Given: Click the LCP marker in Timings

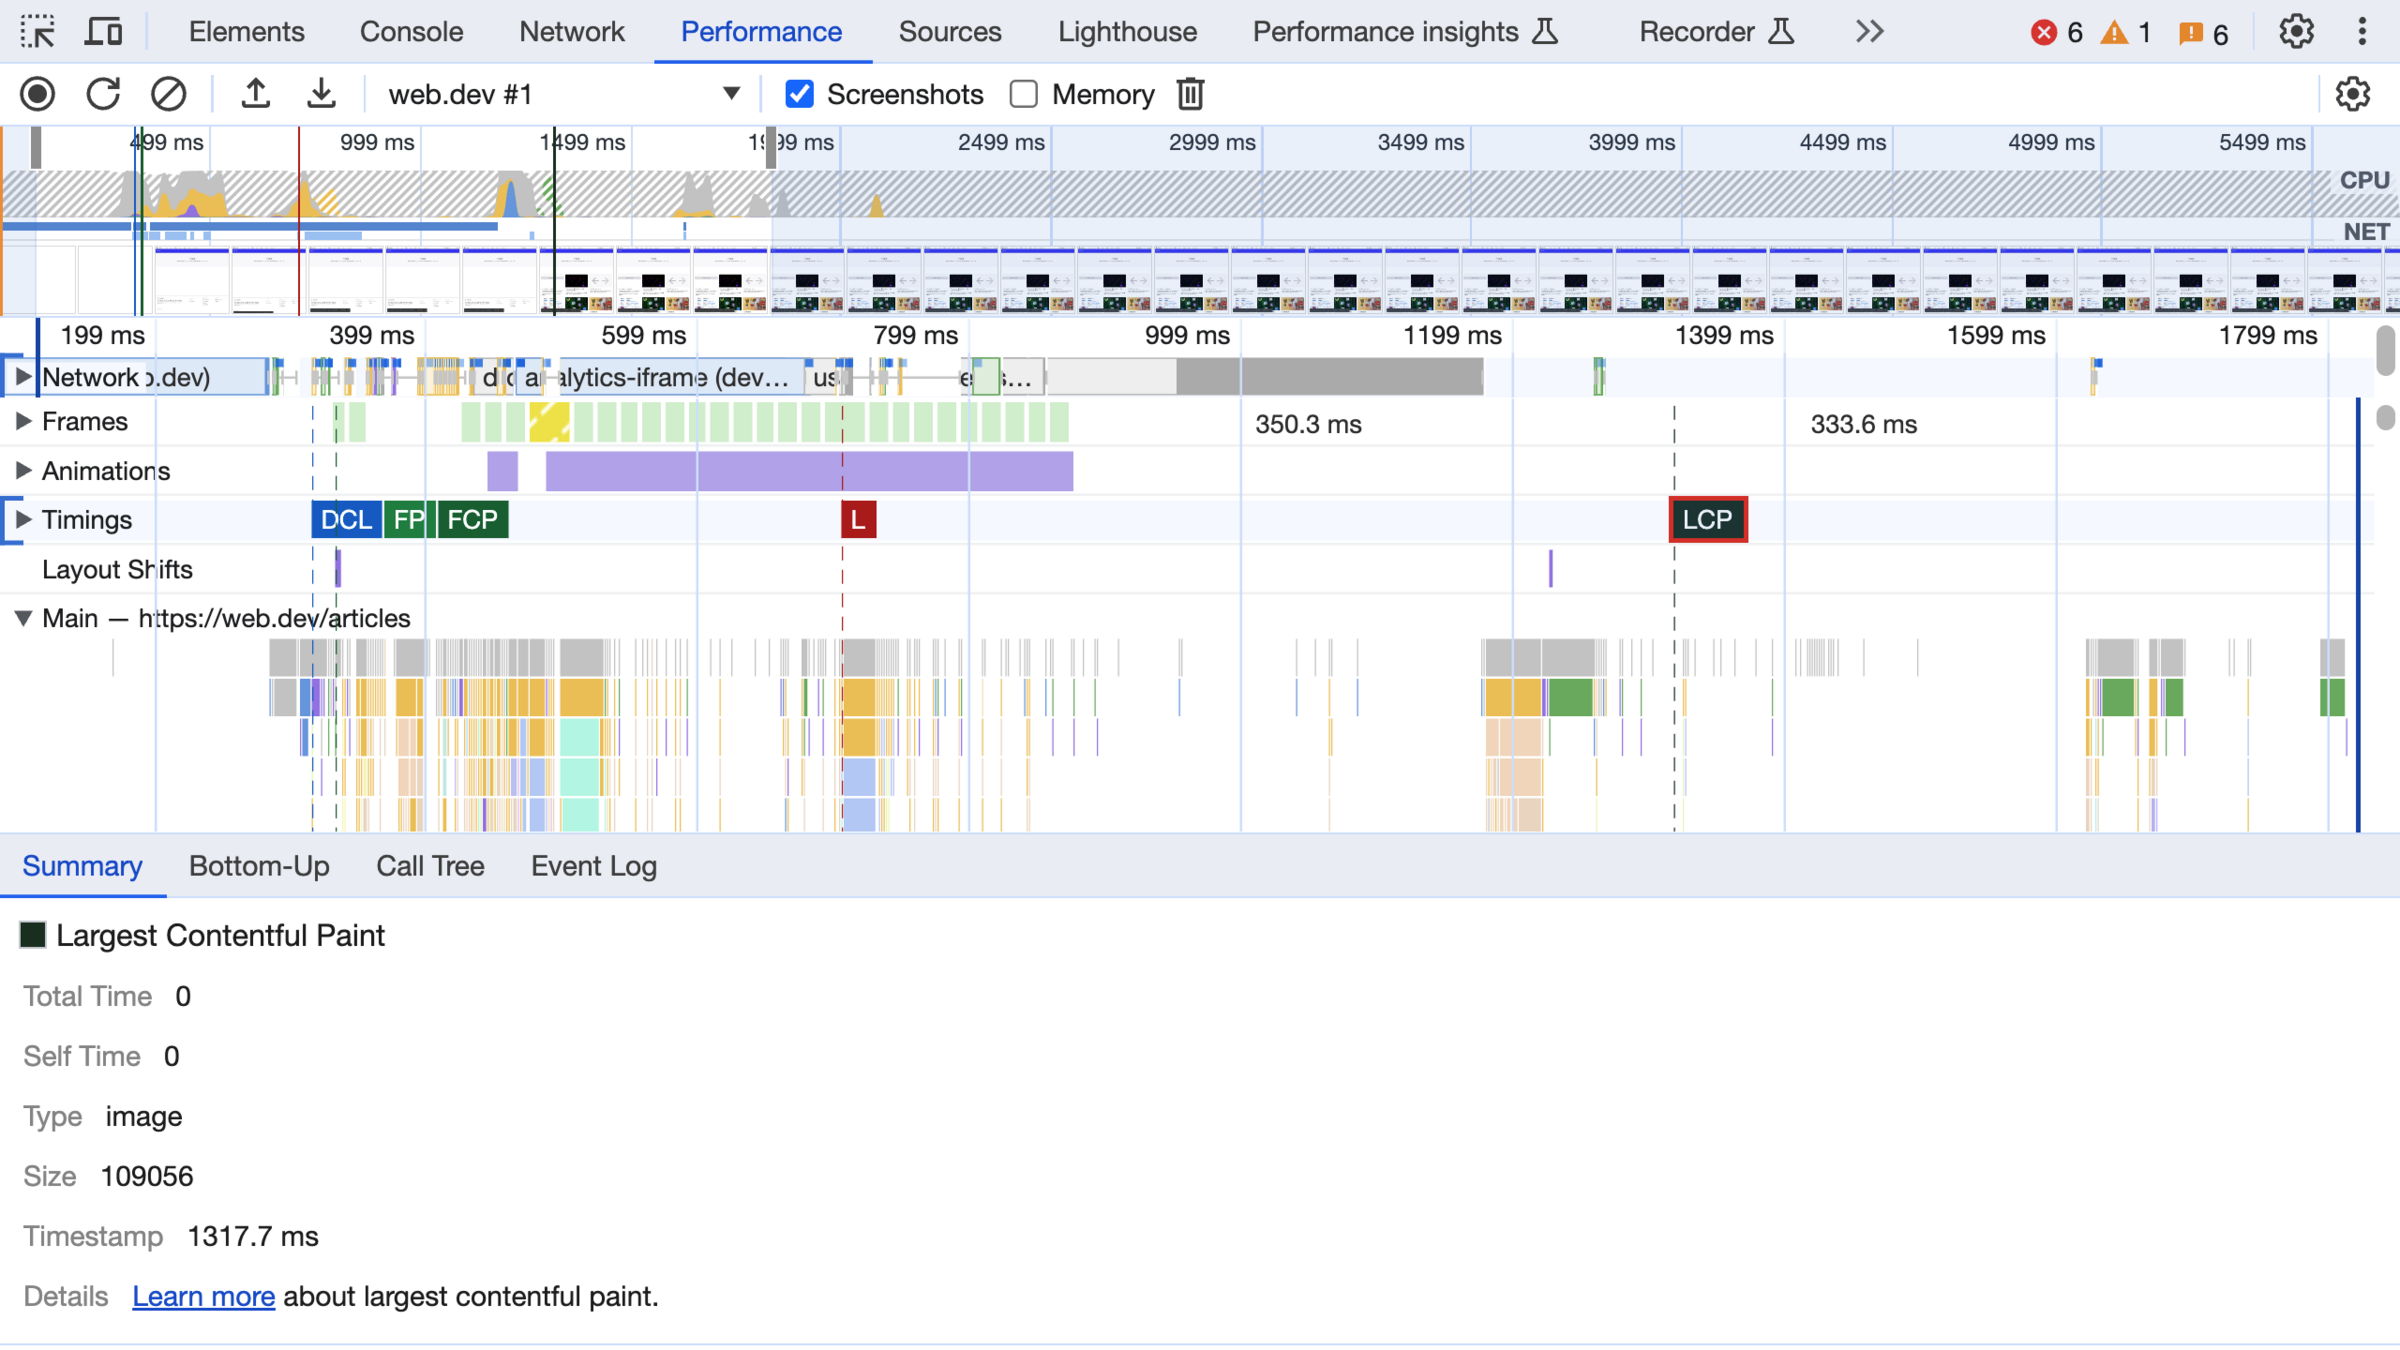Looking at the screenshot, I should click(x=1707, y=519).
